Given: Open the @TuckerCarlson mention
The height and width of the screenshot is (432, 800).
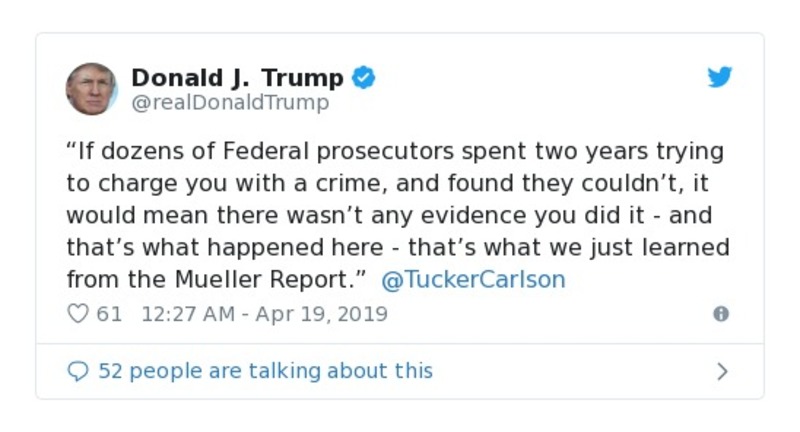Looking at the screenshot, I should [x=473, y=279].
